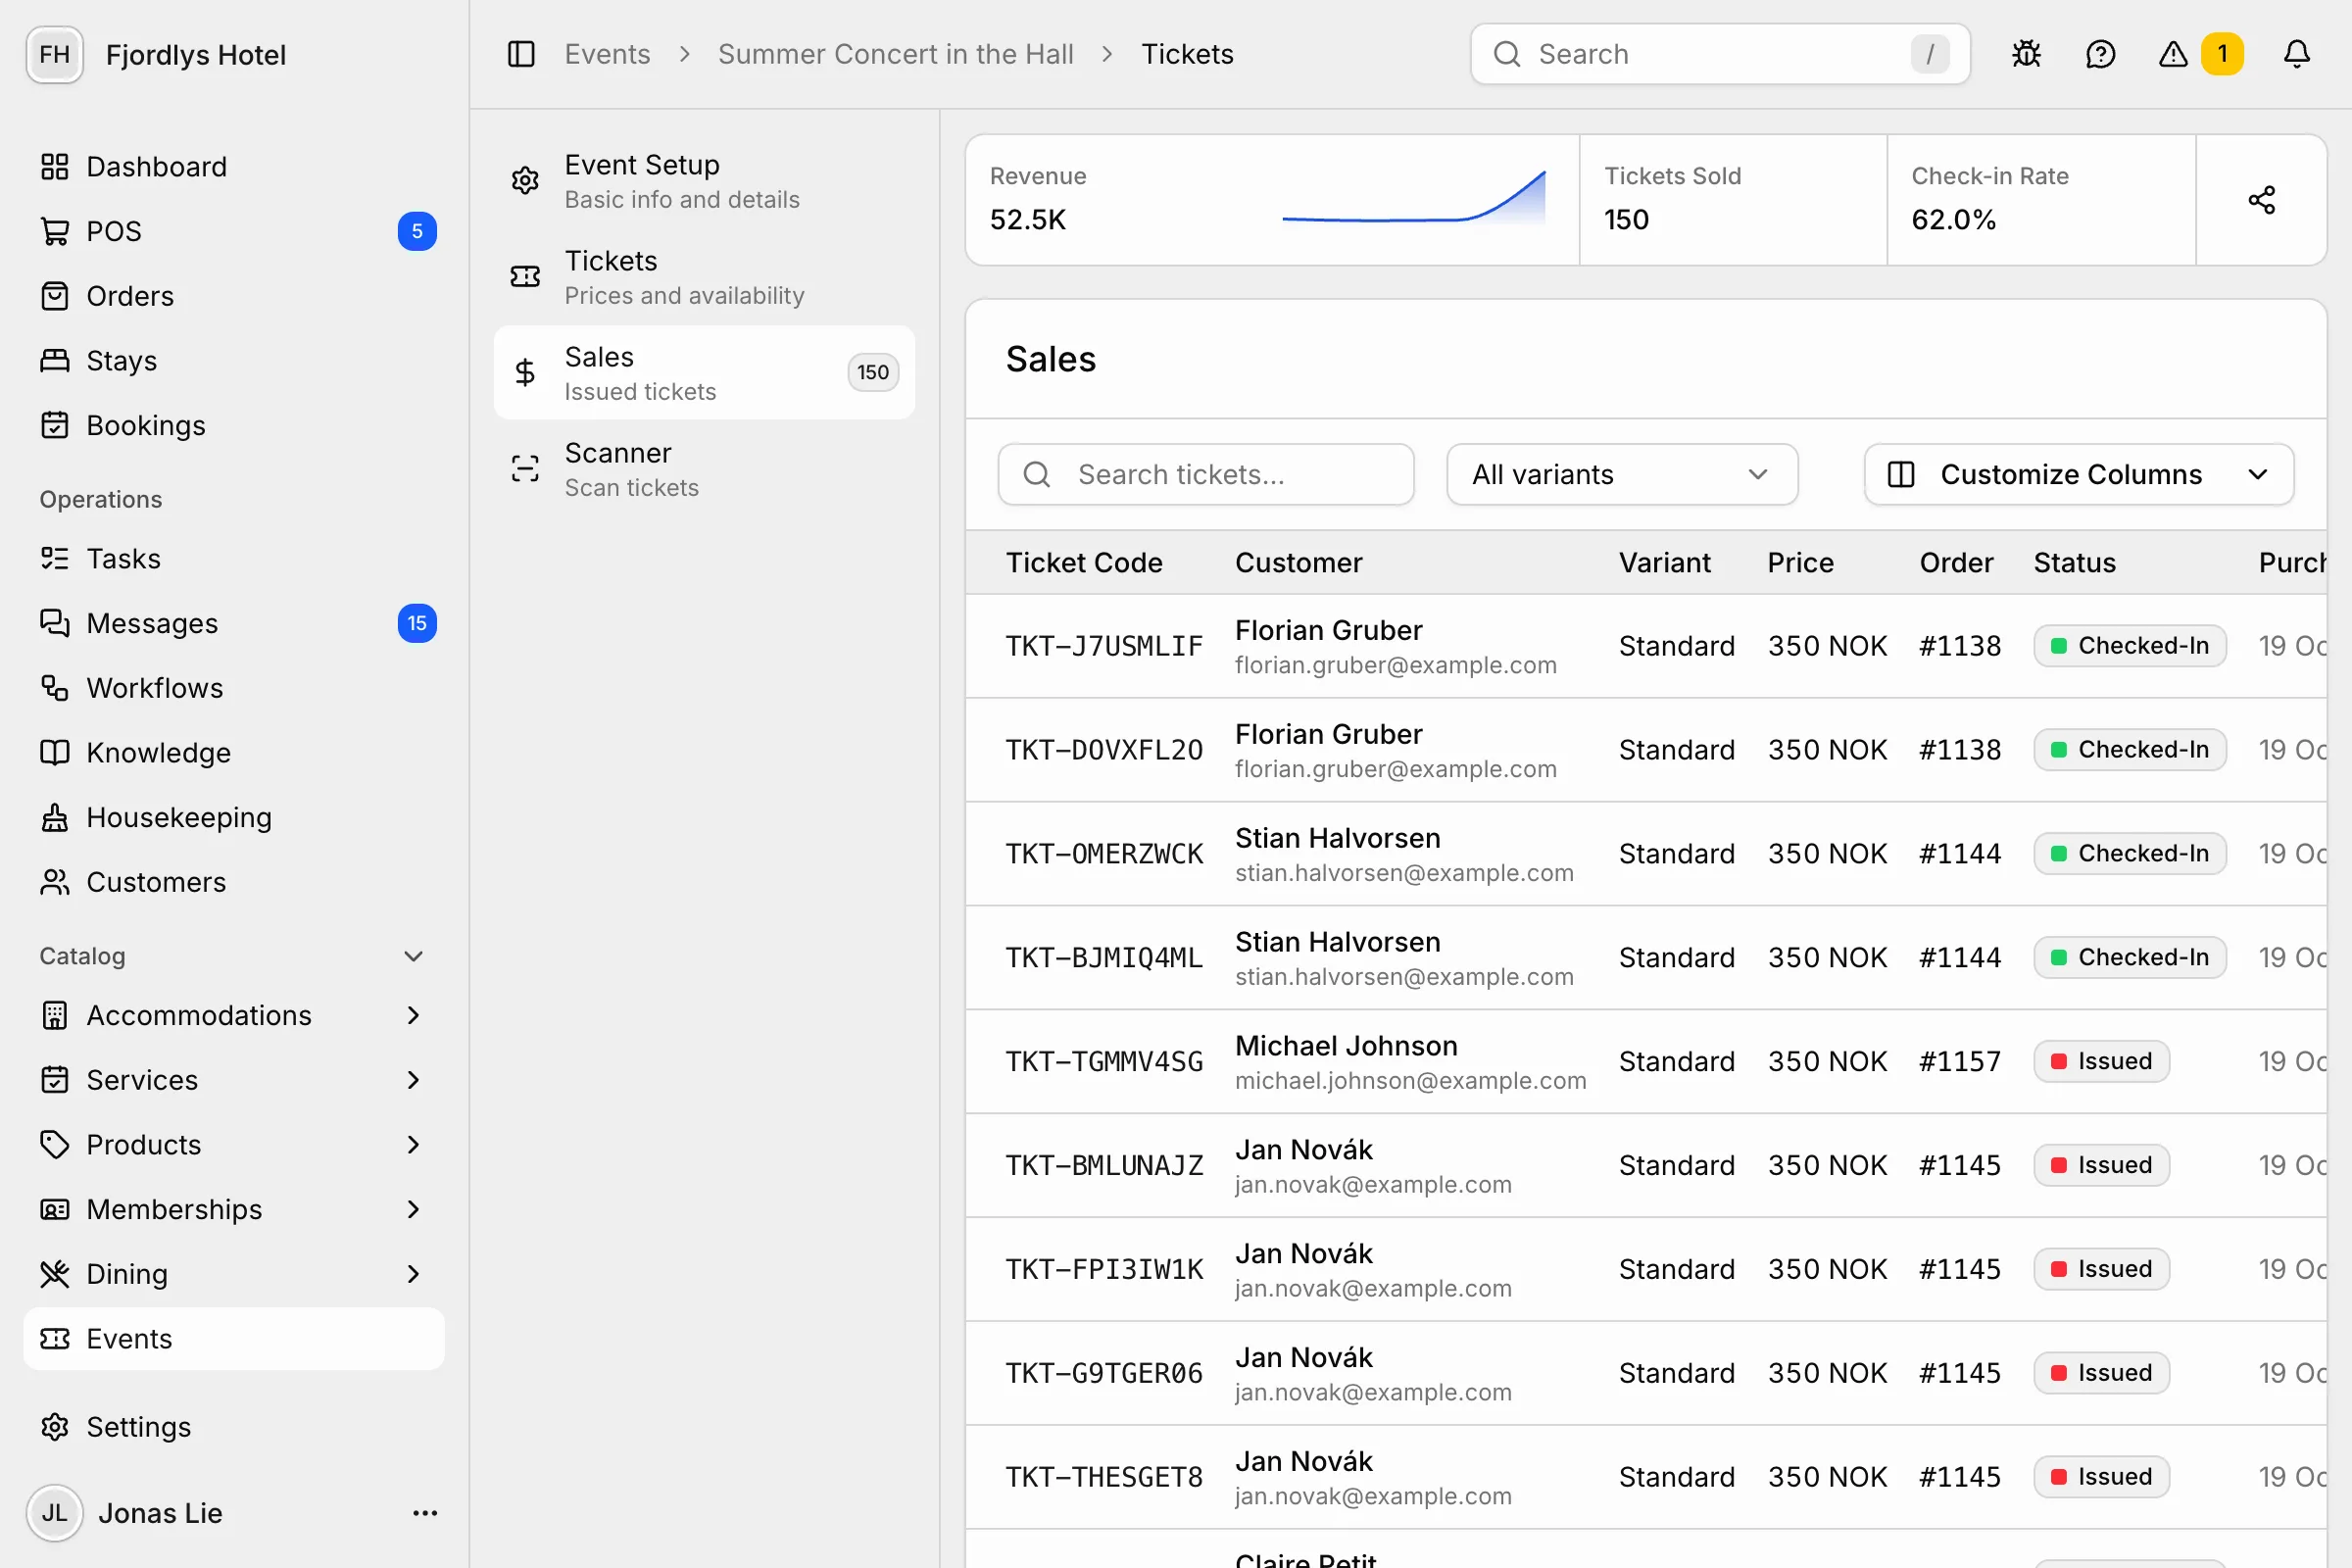The width and height of the screenshot is (2352, 1568).
Task: Expand Products submenu
Action: (x=413, y=1144)
